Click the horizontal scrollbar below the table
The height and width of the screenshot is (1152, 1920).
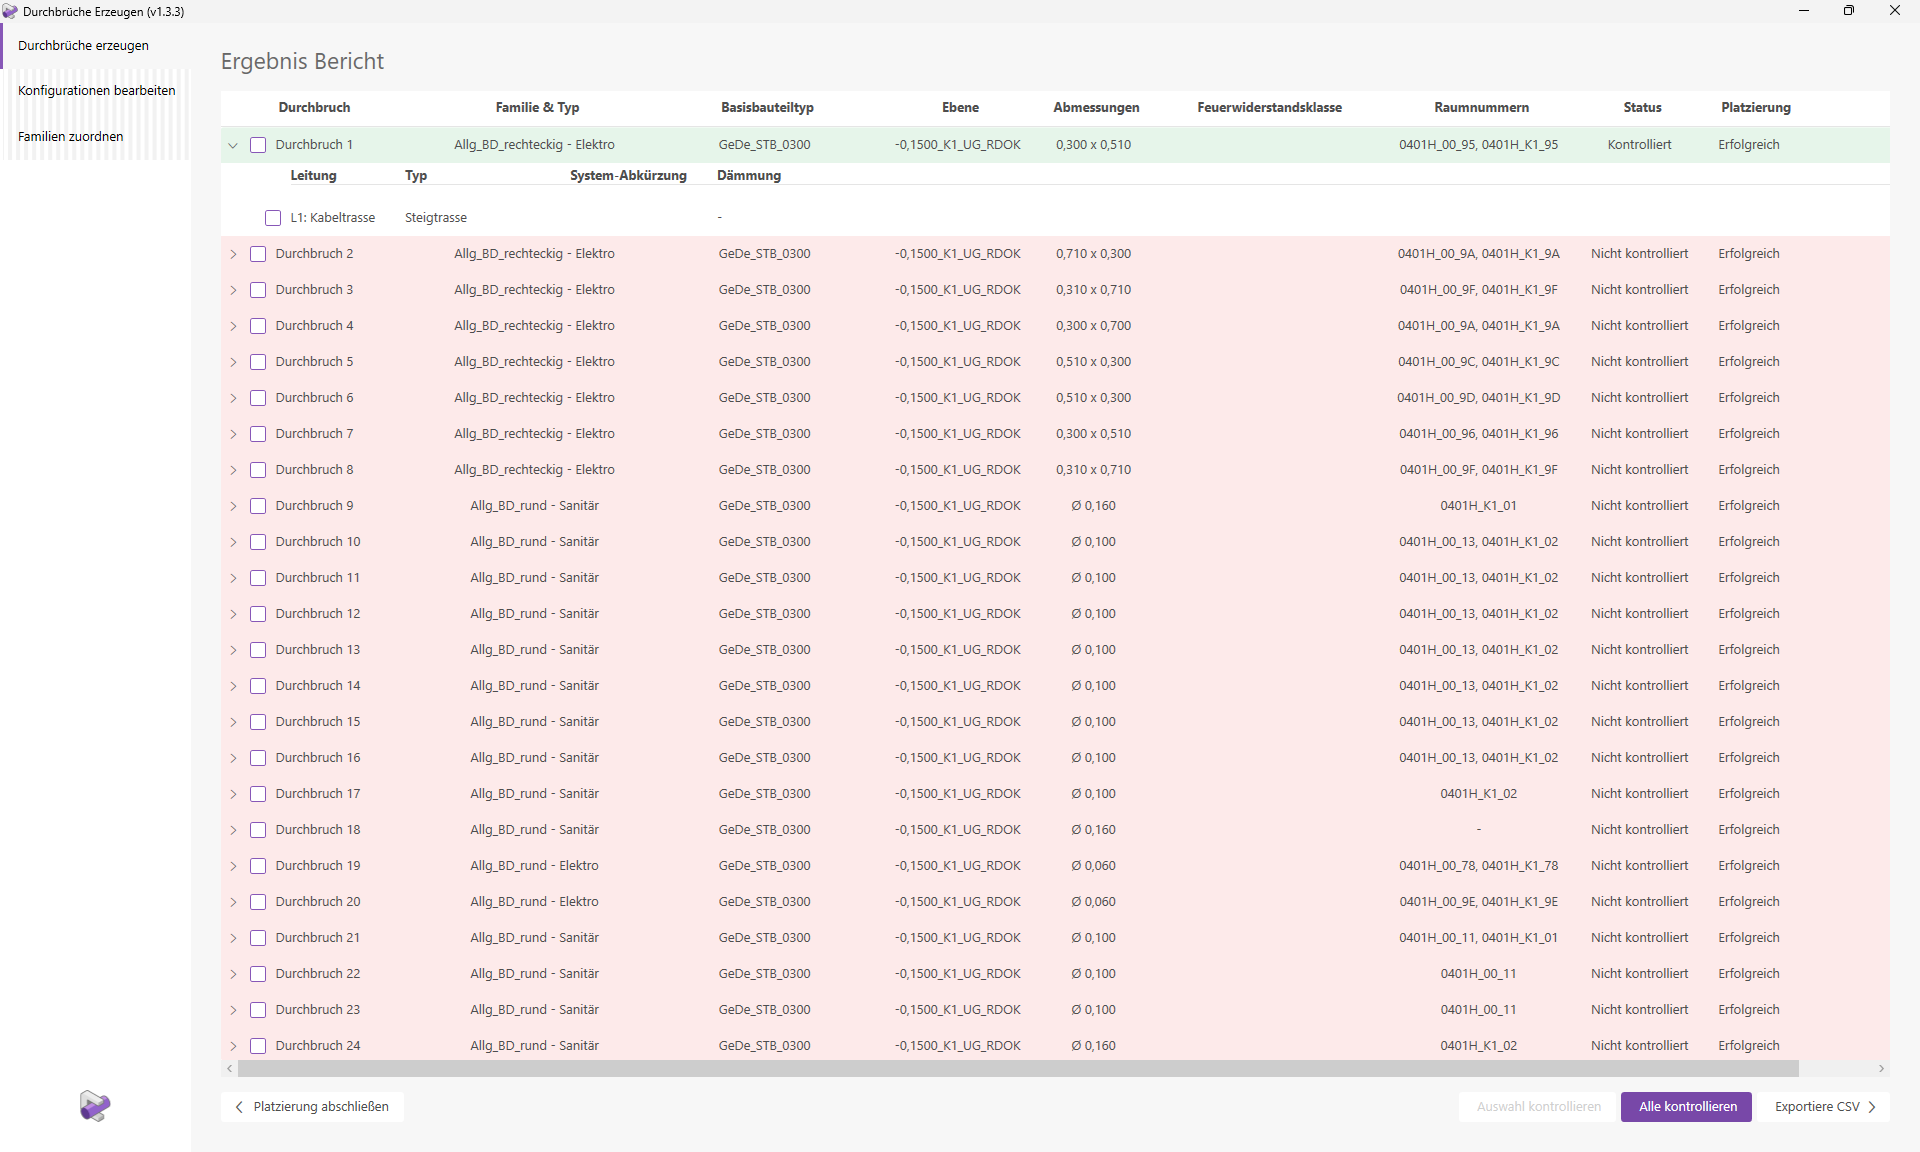point(900,1069)
